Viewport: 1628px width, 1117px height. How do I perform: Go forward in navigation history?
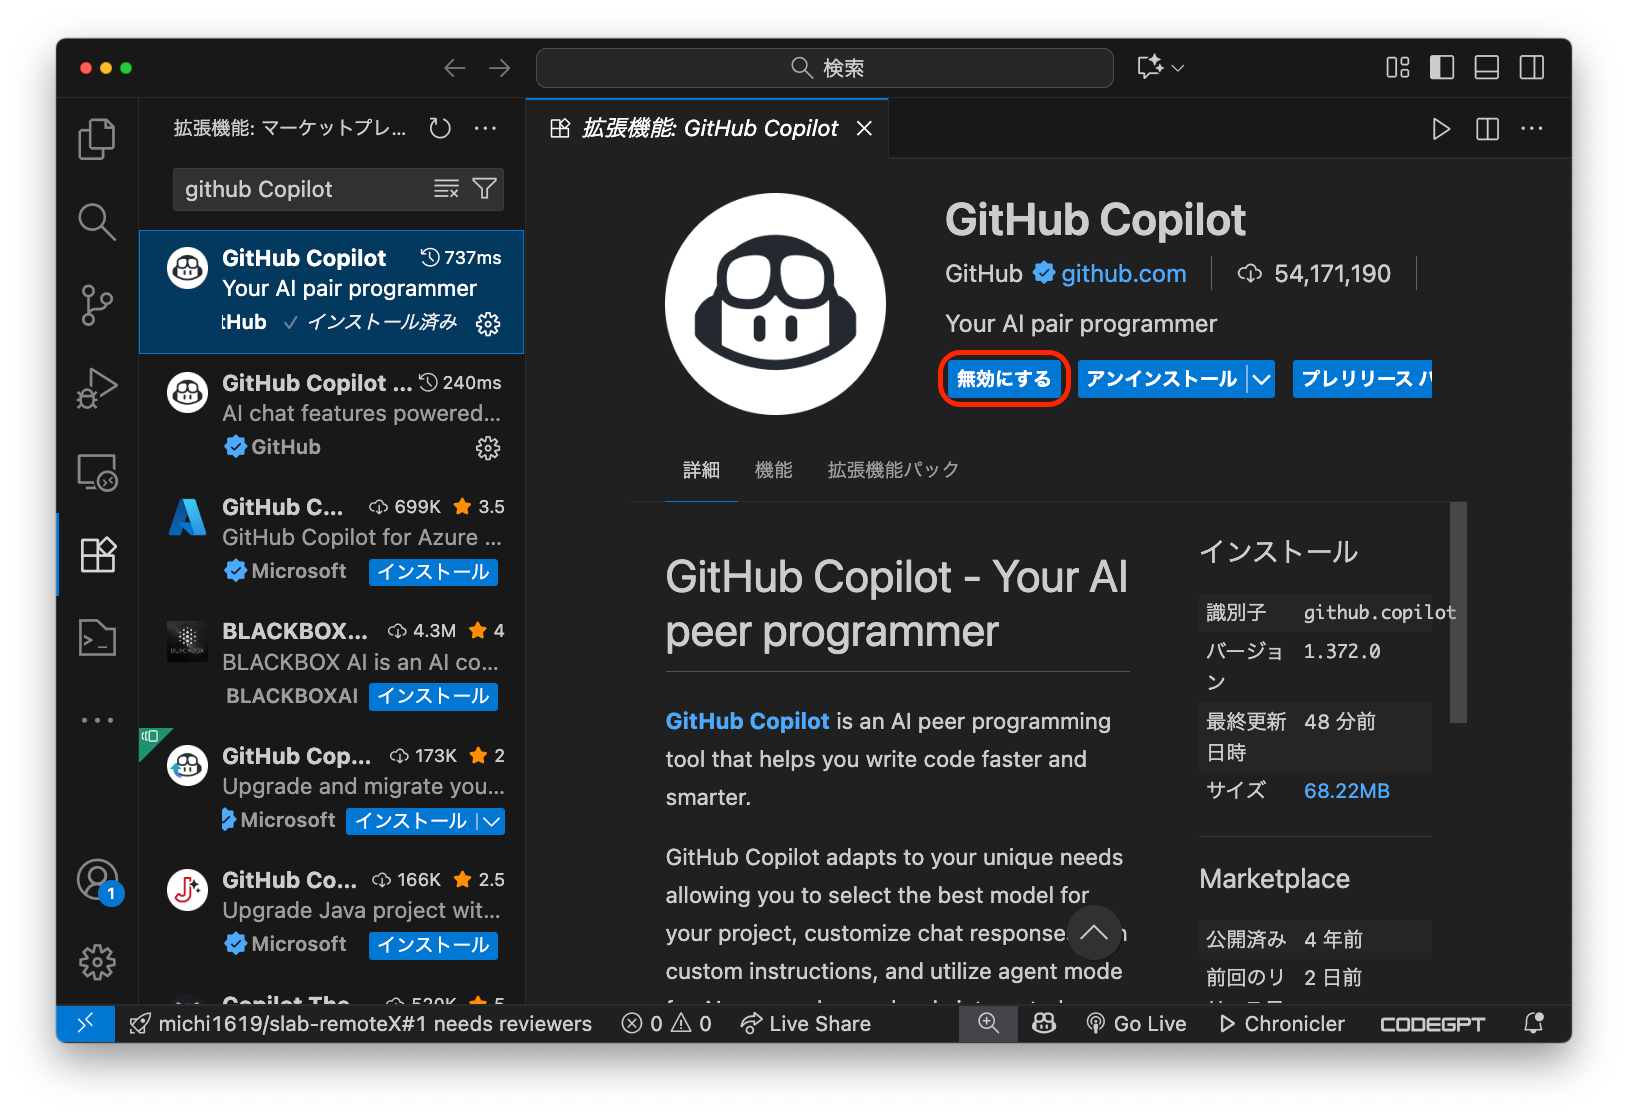coord(500,68)
